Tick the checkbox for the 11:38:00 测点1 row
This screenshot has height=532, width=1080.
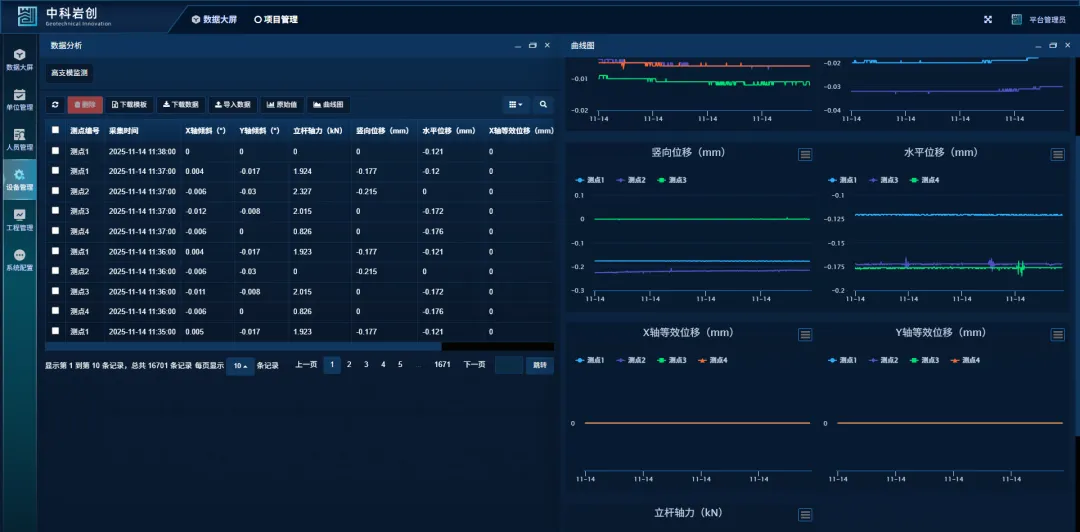pyautogui.click(x=56, y=151)
